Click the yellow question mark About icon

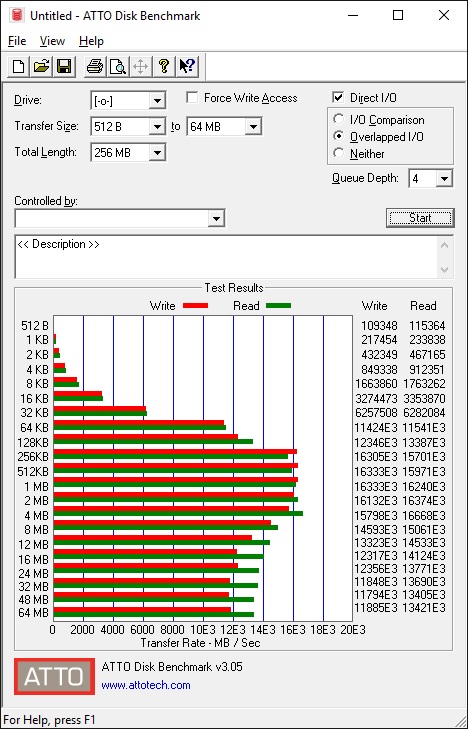(164, 66)
